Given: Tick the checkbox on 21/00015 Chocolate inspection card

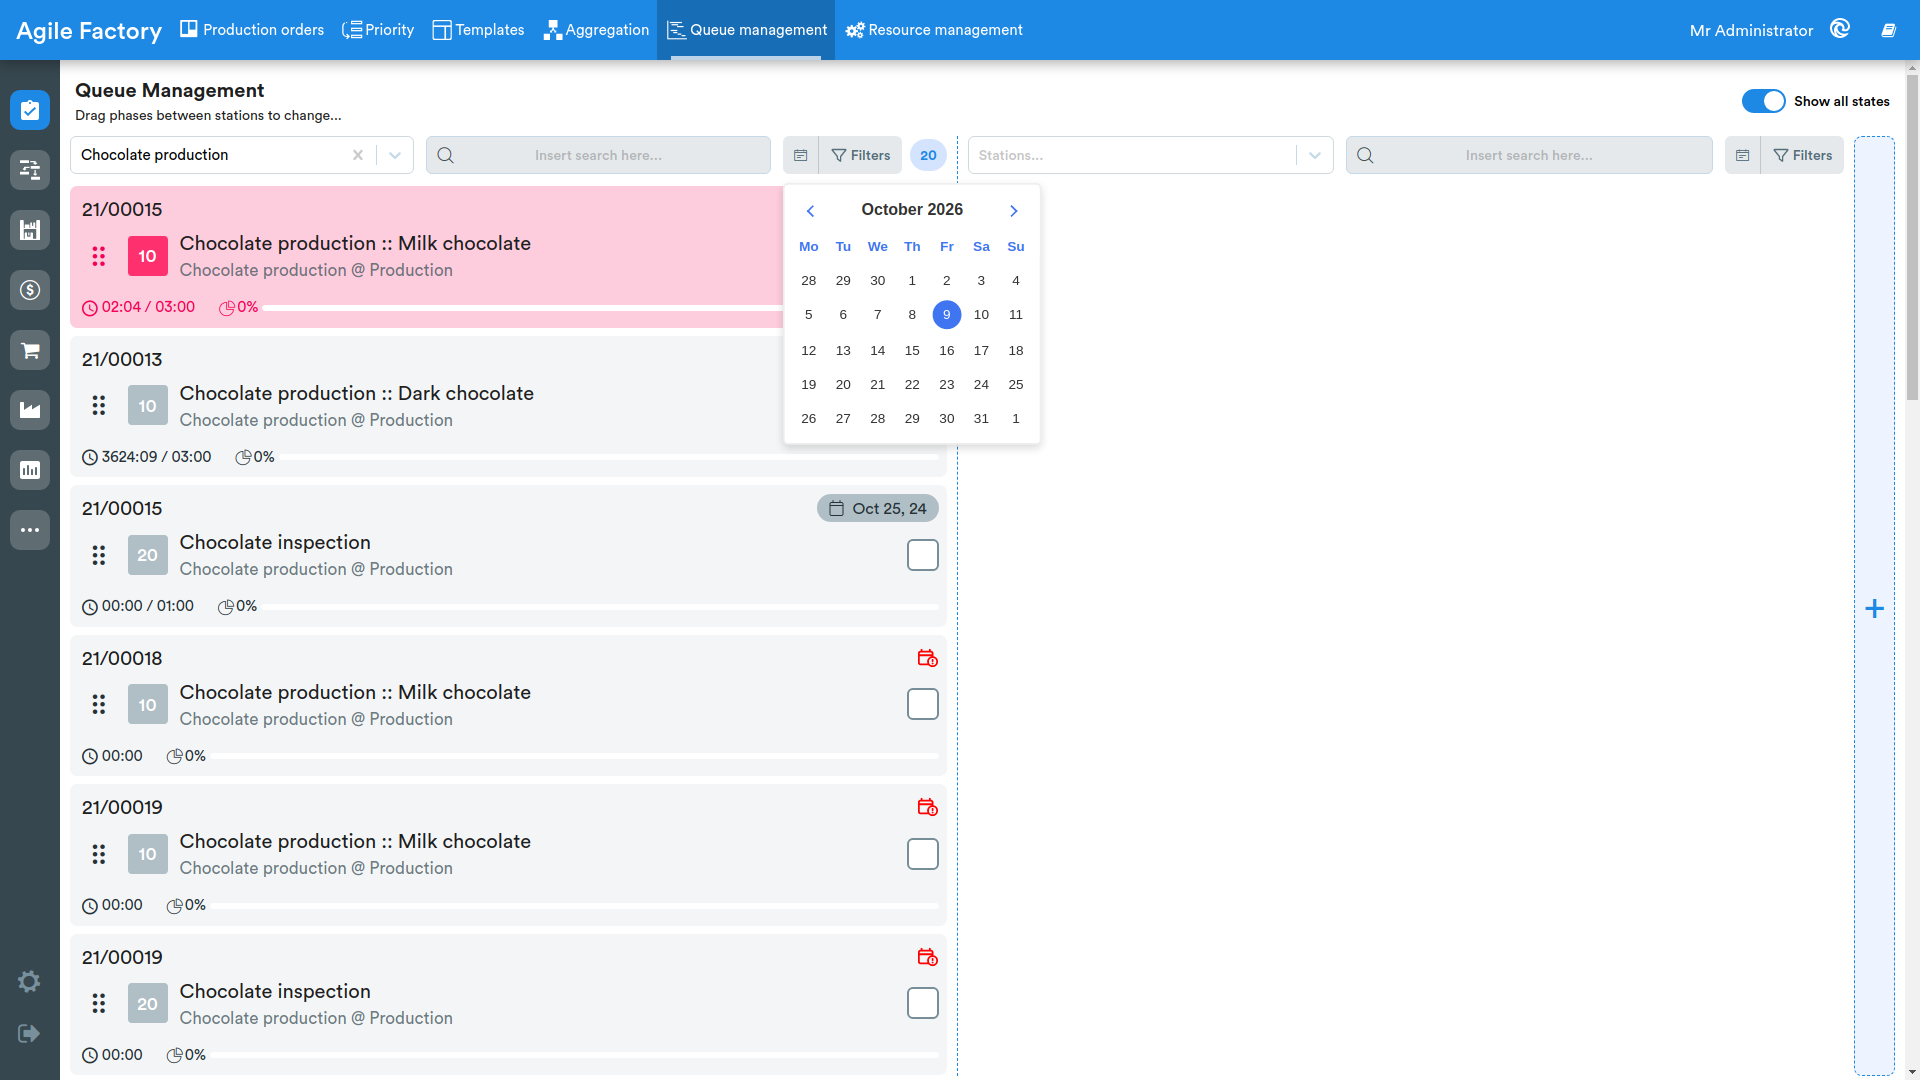Looking at the screenshot, I should [923, 555].
